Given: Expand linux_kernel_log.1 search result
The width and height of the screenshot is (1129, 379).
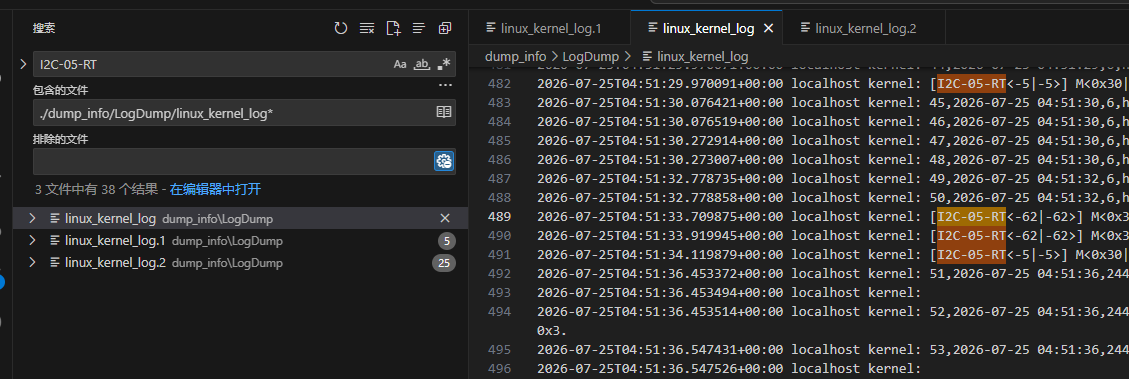Looking at the screenshot, I should coord(32,241).
